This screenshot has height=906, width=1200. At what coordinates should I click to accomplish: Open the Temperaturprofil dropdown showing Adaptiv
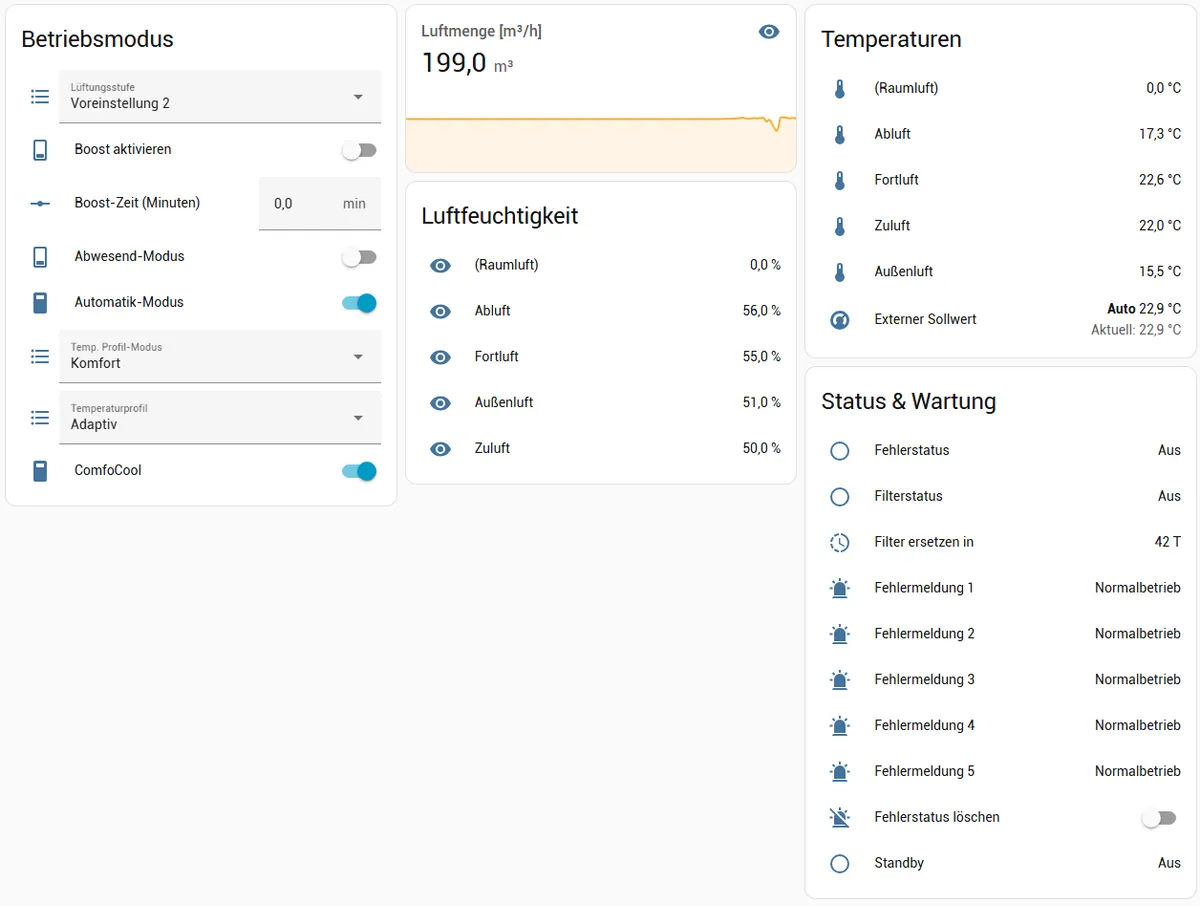220,418
